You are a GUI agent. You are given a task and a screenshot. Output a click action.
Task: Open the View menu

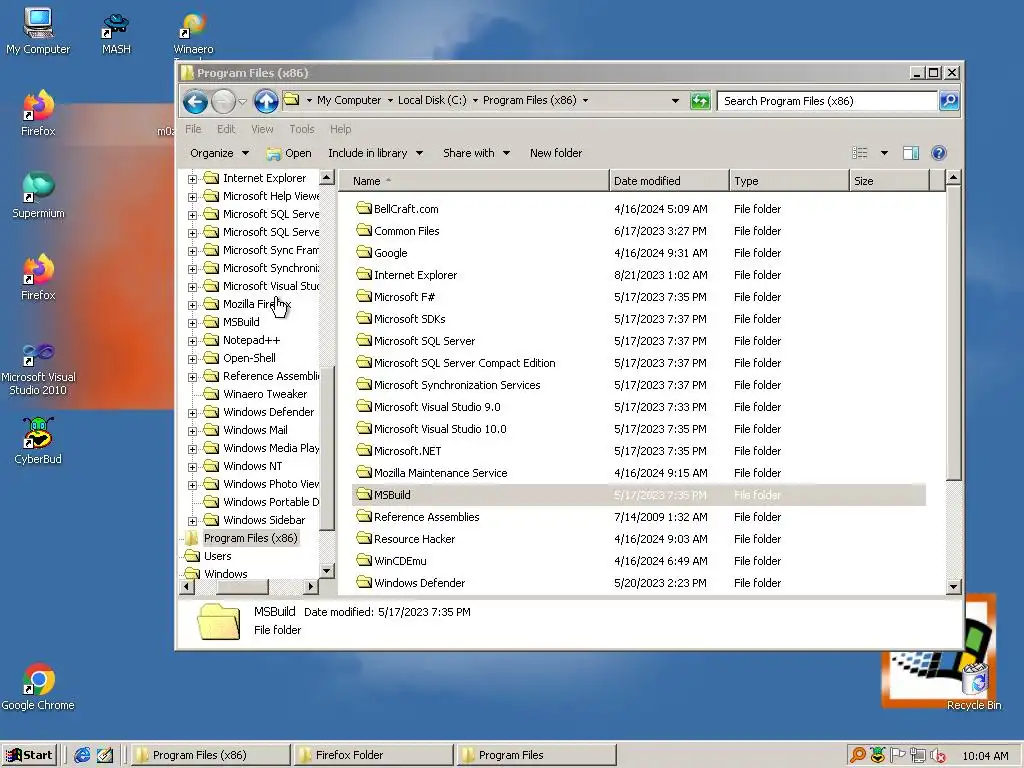pyautogui.click(x=262, y=129)
